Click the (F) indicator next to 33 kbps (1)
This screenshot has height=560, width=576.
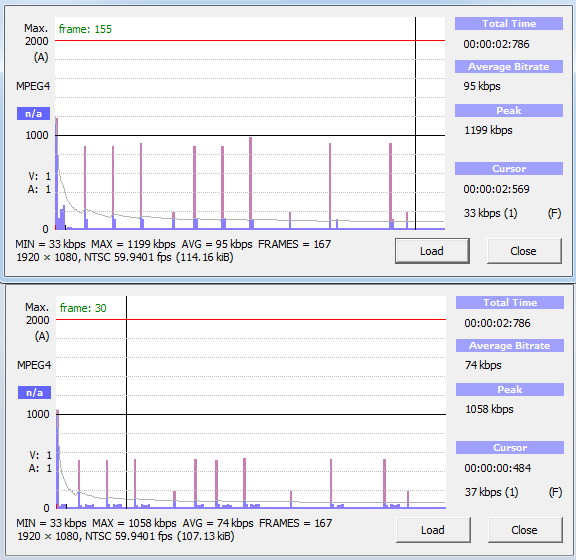pyautogui.click(x=554, y=213)
